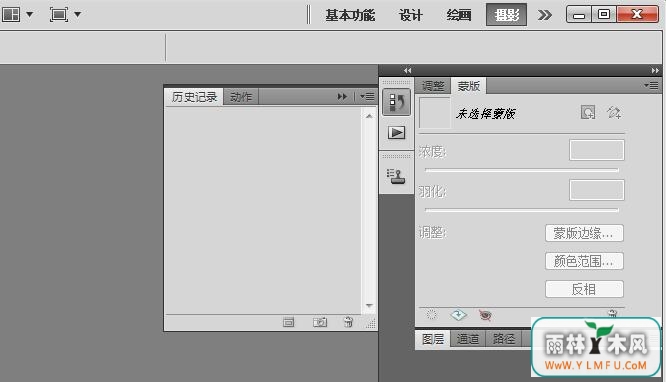Screen dimensions: 666x382
Task: Switch to the 路径 tab
Action: 504,339
